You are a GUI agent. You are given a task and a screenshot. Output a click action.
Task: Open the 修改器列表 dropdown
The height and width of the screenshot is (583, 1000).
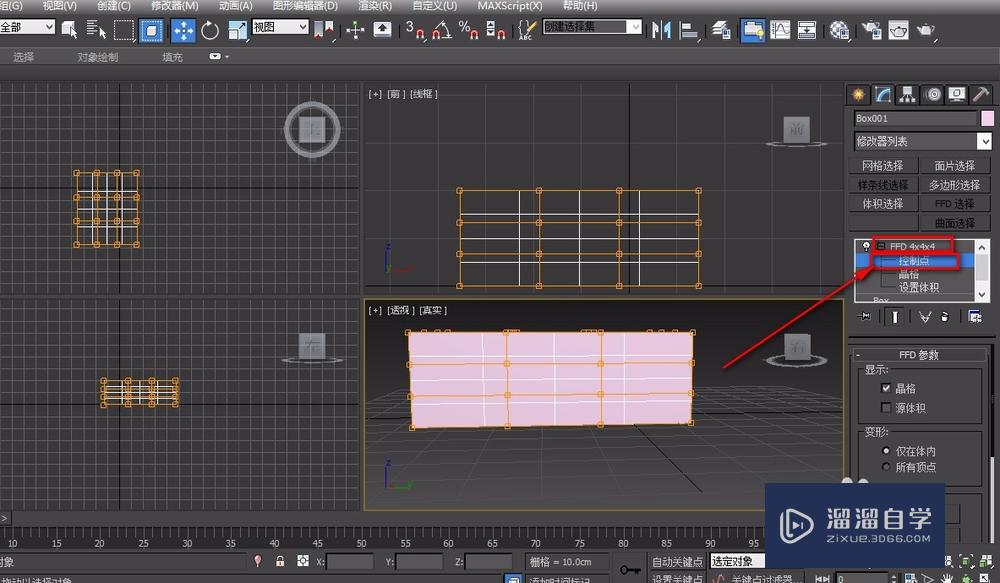pos(920,140)
